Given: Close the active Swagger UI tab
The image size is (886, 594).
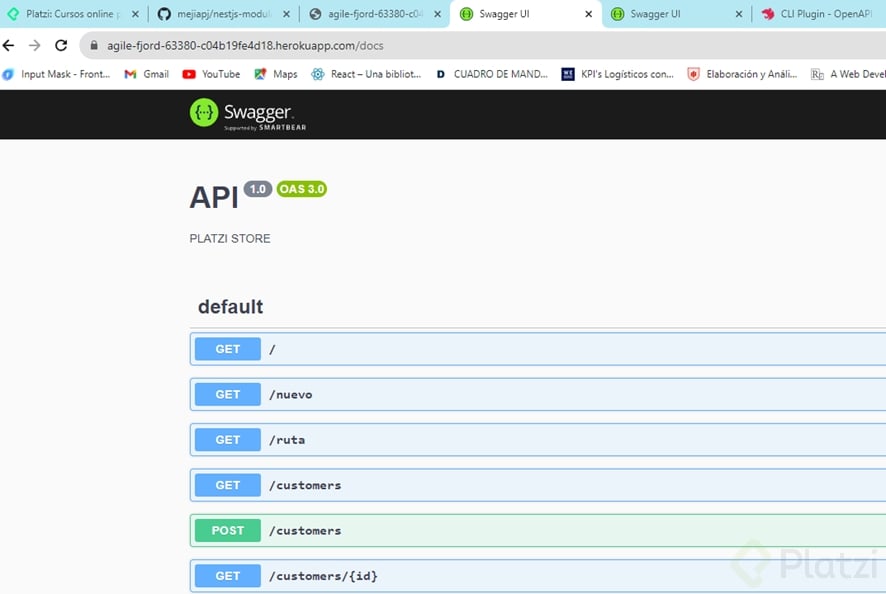Looking at the screenshot, I should point(588,14).
